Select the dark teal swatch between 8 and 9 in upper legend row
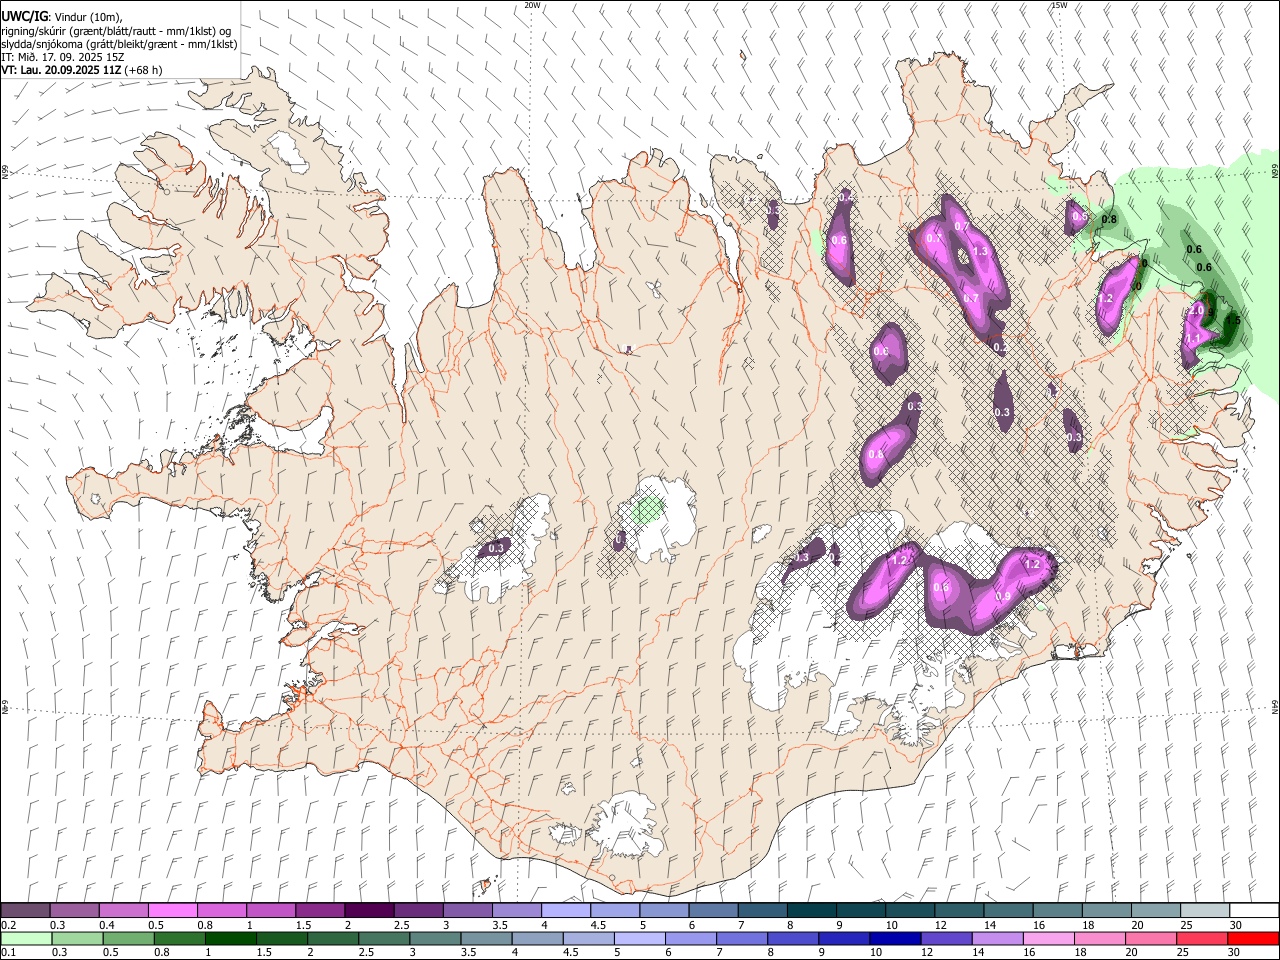Screen dimensions: 1280x960 pos(810,911)
